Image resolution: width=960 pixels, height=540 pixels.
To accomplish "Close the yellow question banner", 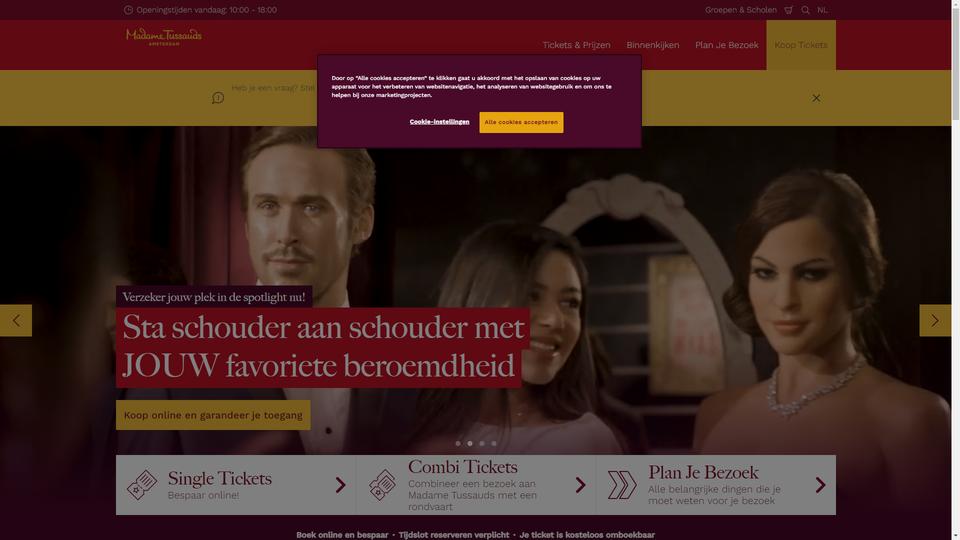I will [816, 98].
